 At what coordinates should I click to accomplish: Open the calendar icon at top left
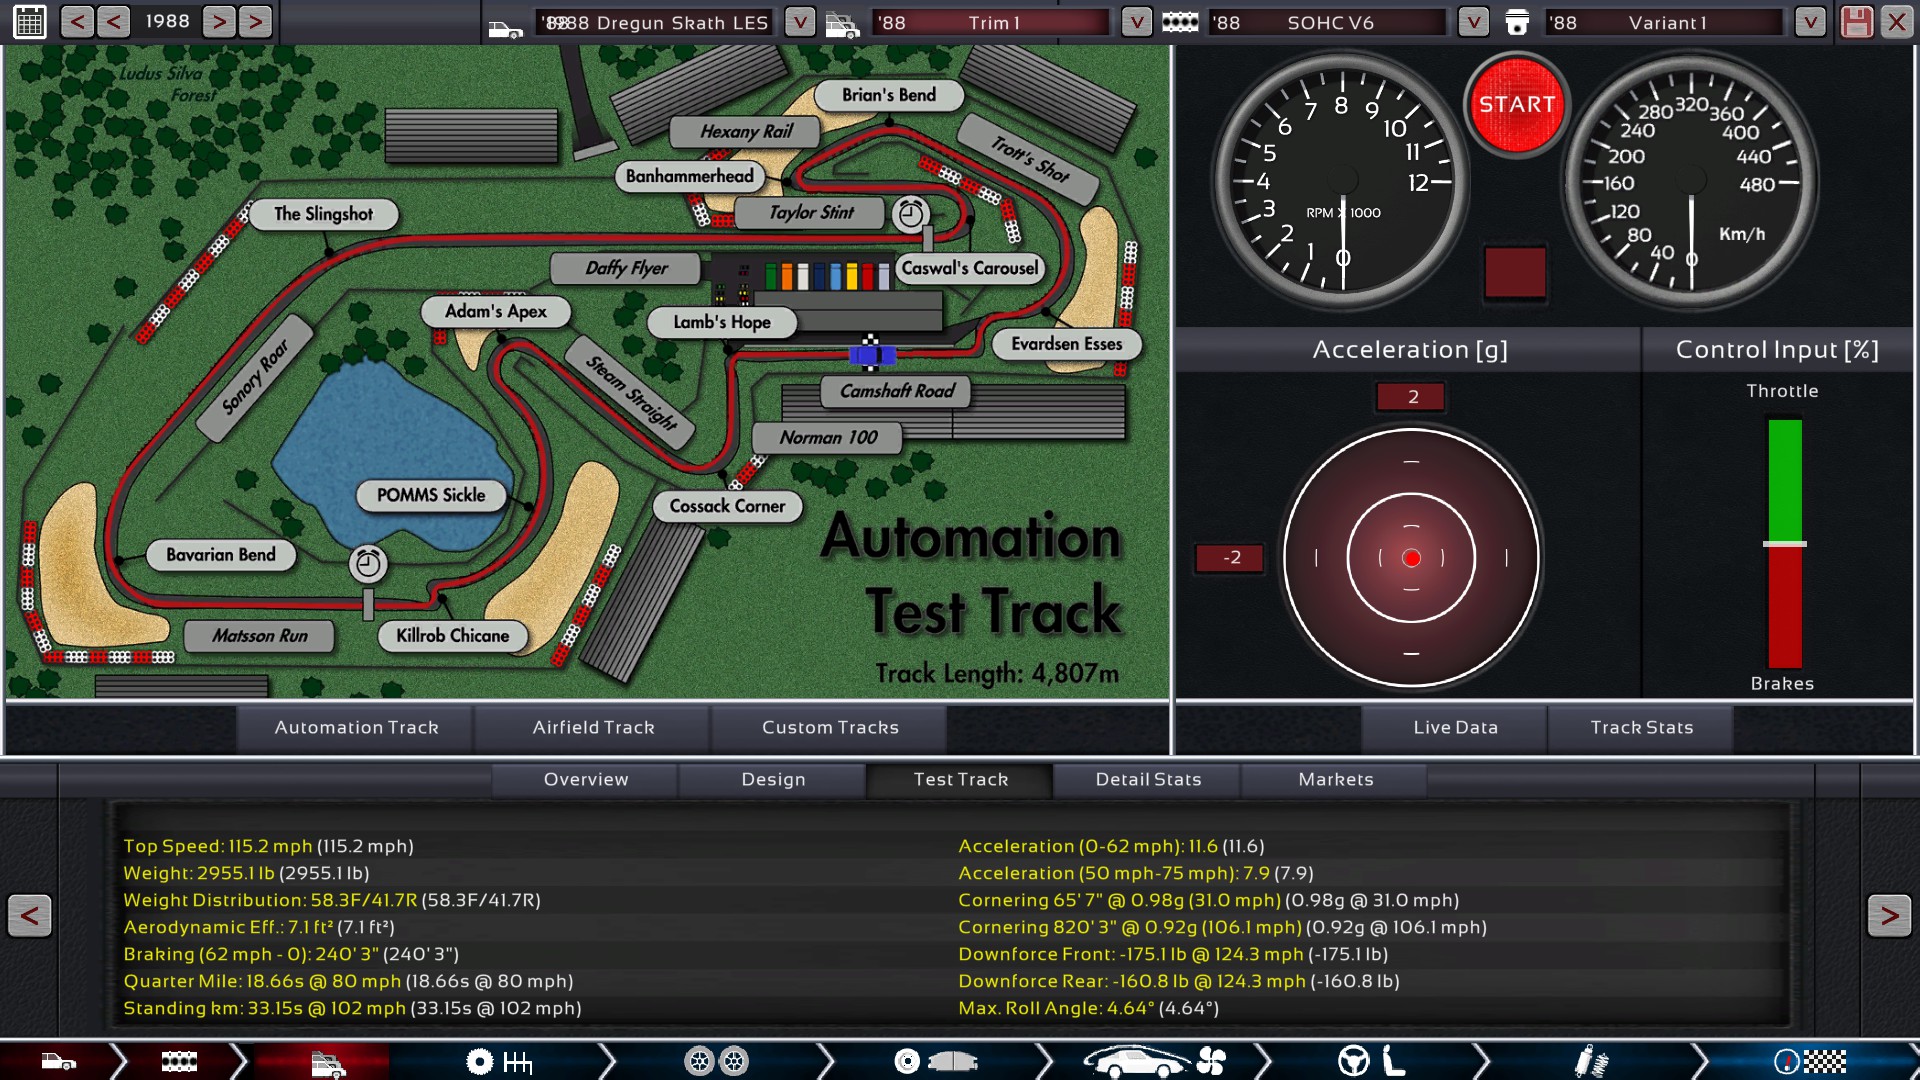[29, 22]
